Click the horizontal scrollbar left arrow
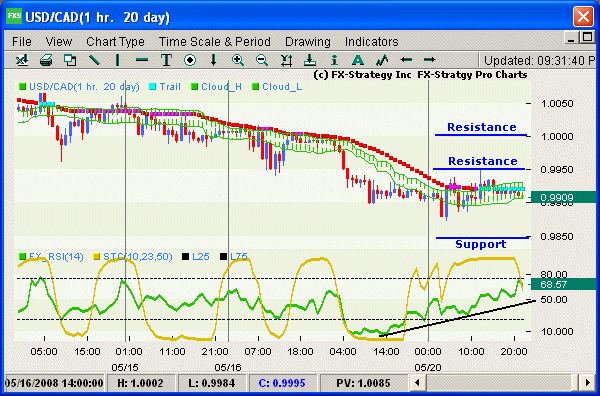600x396 pixels. (x=417, y=382)
